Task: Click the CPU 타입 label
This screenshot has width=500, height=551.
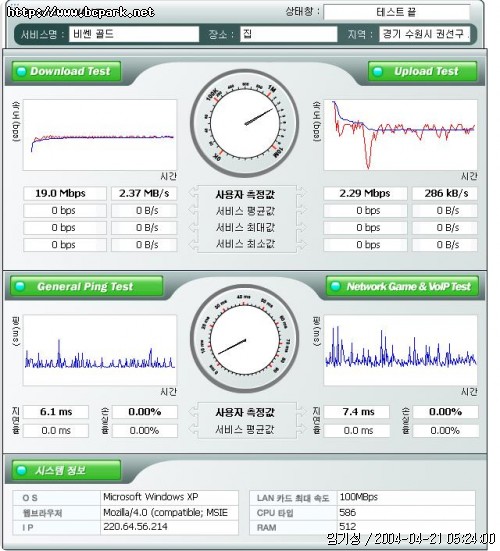Action: click(x=275, y=513)
